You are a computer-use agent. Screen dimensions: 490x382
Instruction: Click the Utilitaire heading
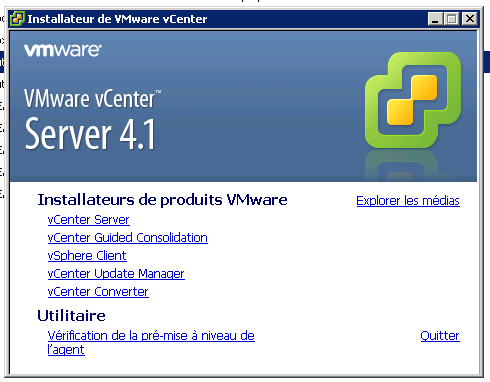(x=71, y=316)
